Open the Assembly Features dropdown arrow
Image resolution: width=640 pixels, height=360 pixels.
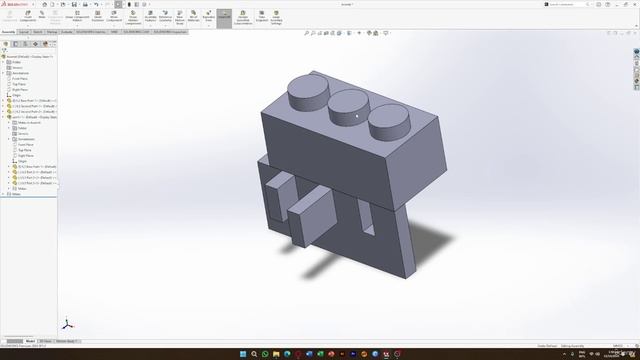pos(150,25)
